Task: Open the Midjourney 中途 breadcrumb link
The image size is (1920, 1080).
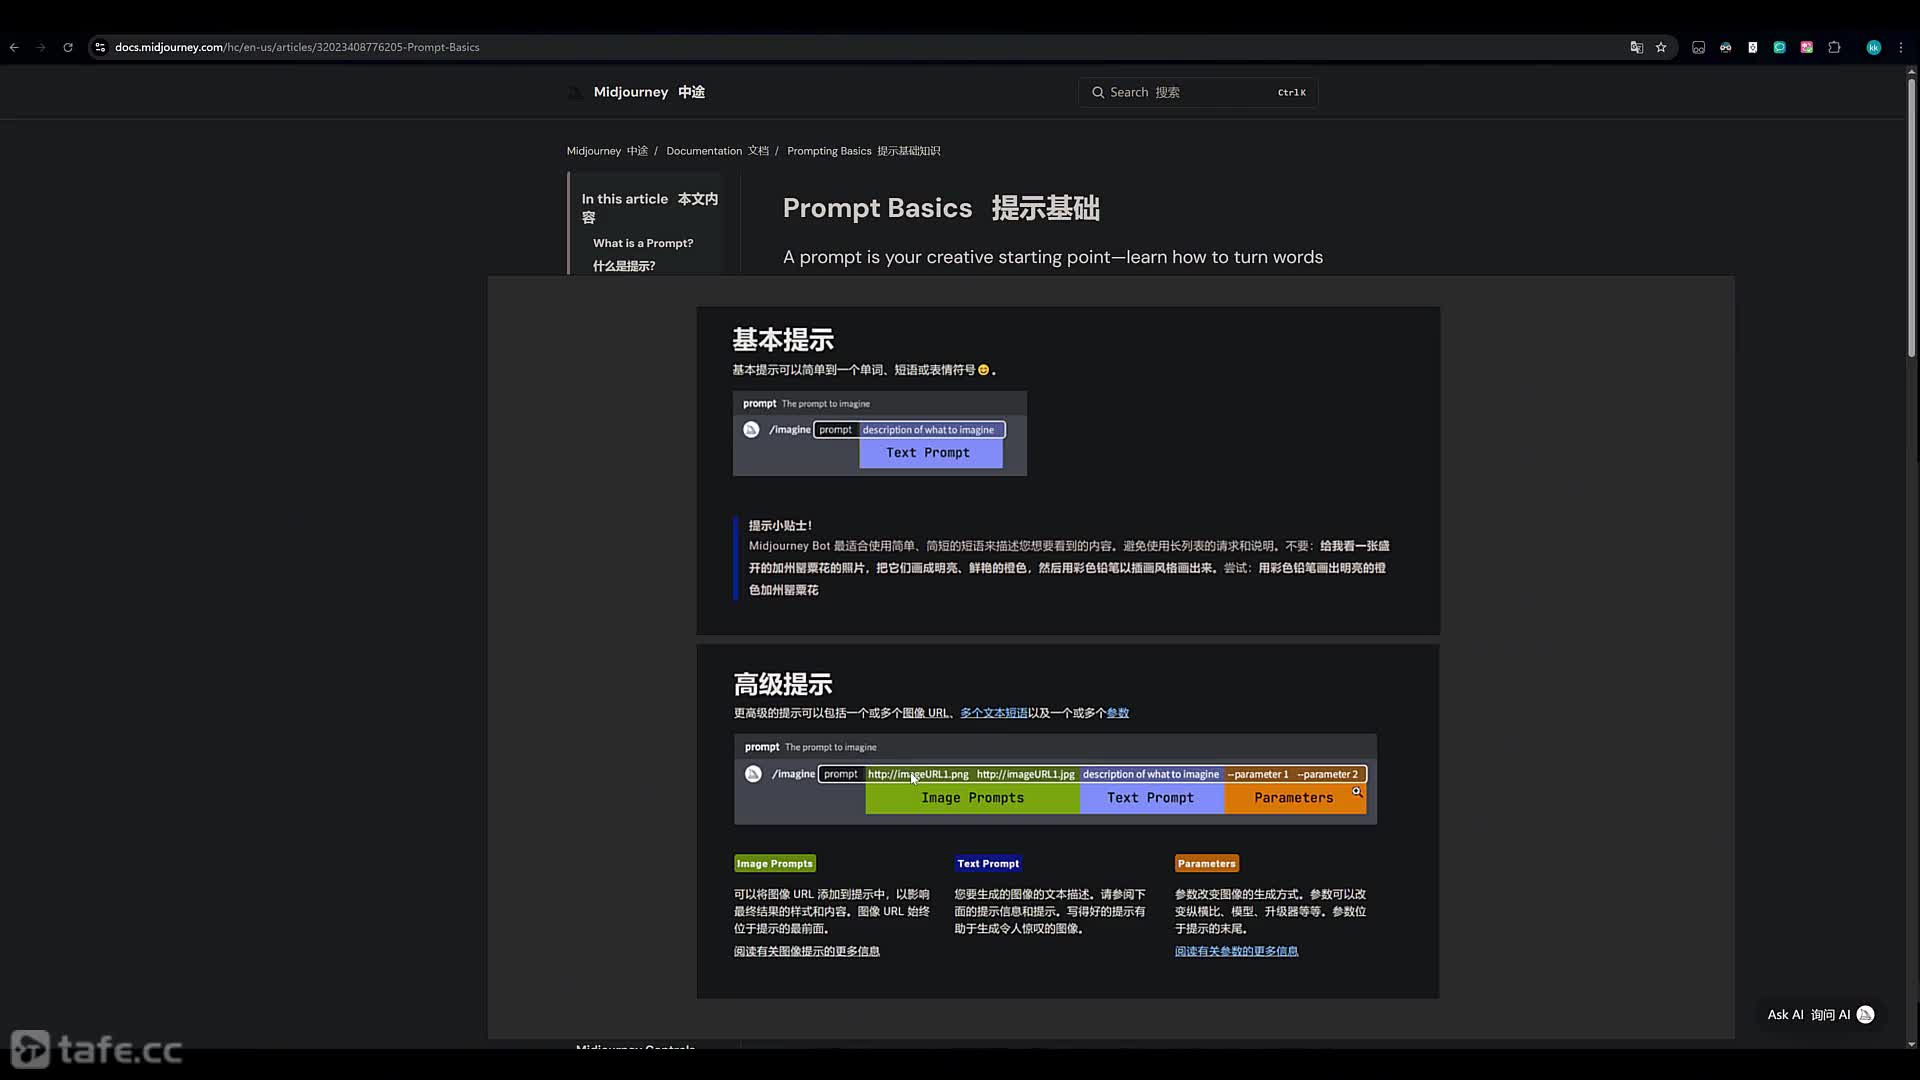Action: click(x=607, y=151)
